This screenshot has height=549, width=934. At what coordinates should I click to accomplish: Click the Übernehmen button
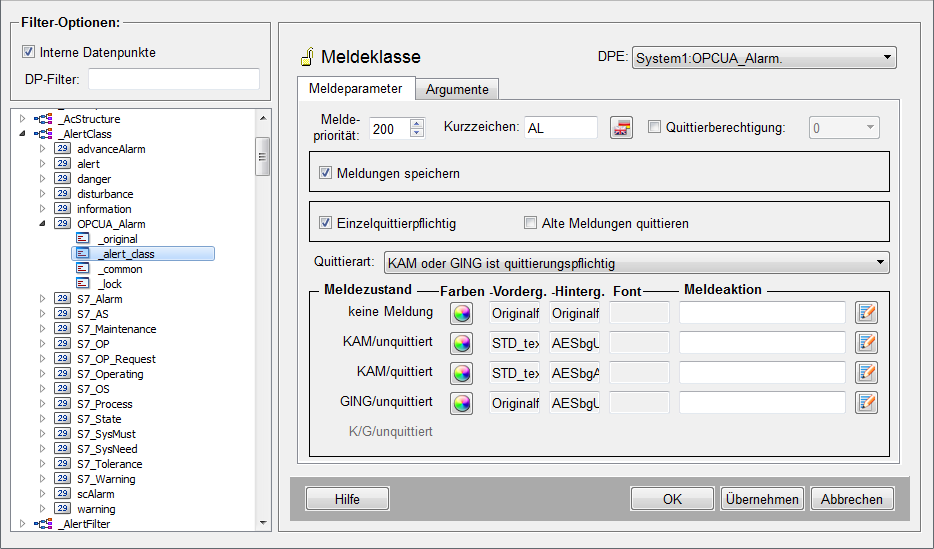762,499
